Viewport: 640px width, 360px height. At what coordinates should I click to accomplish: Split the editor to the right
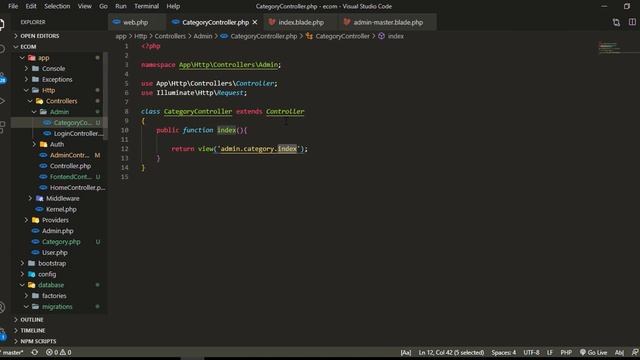632,22
